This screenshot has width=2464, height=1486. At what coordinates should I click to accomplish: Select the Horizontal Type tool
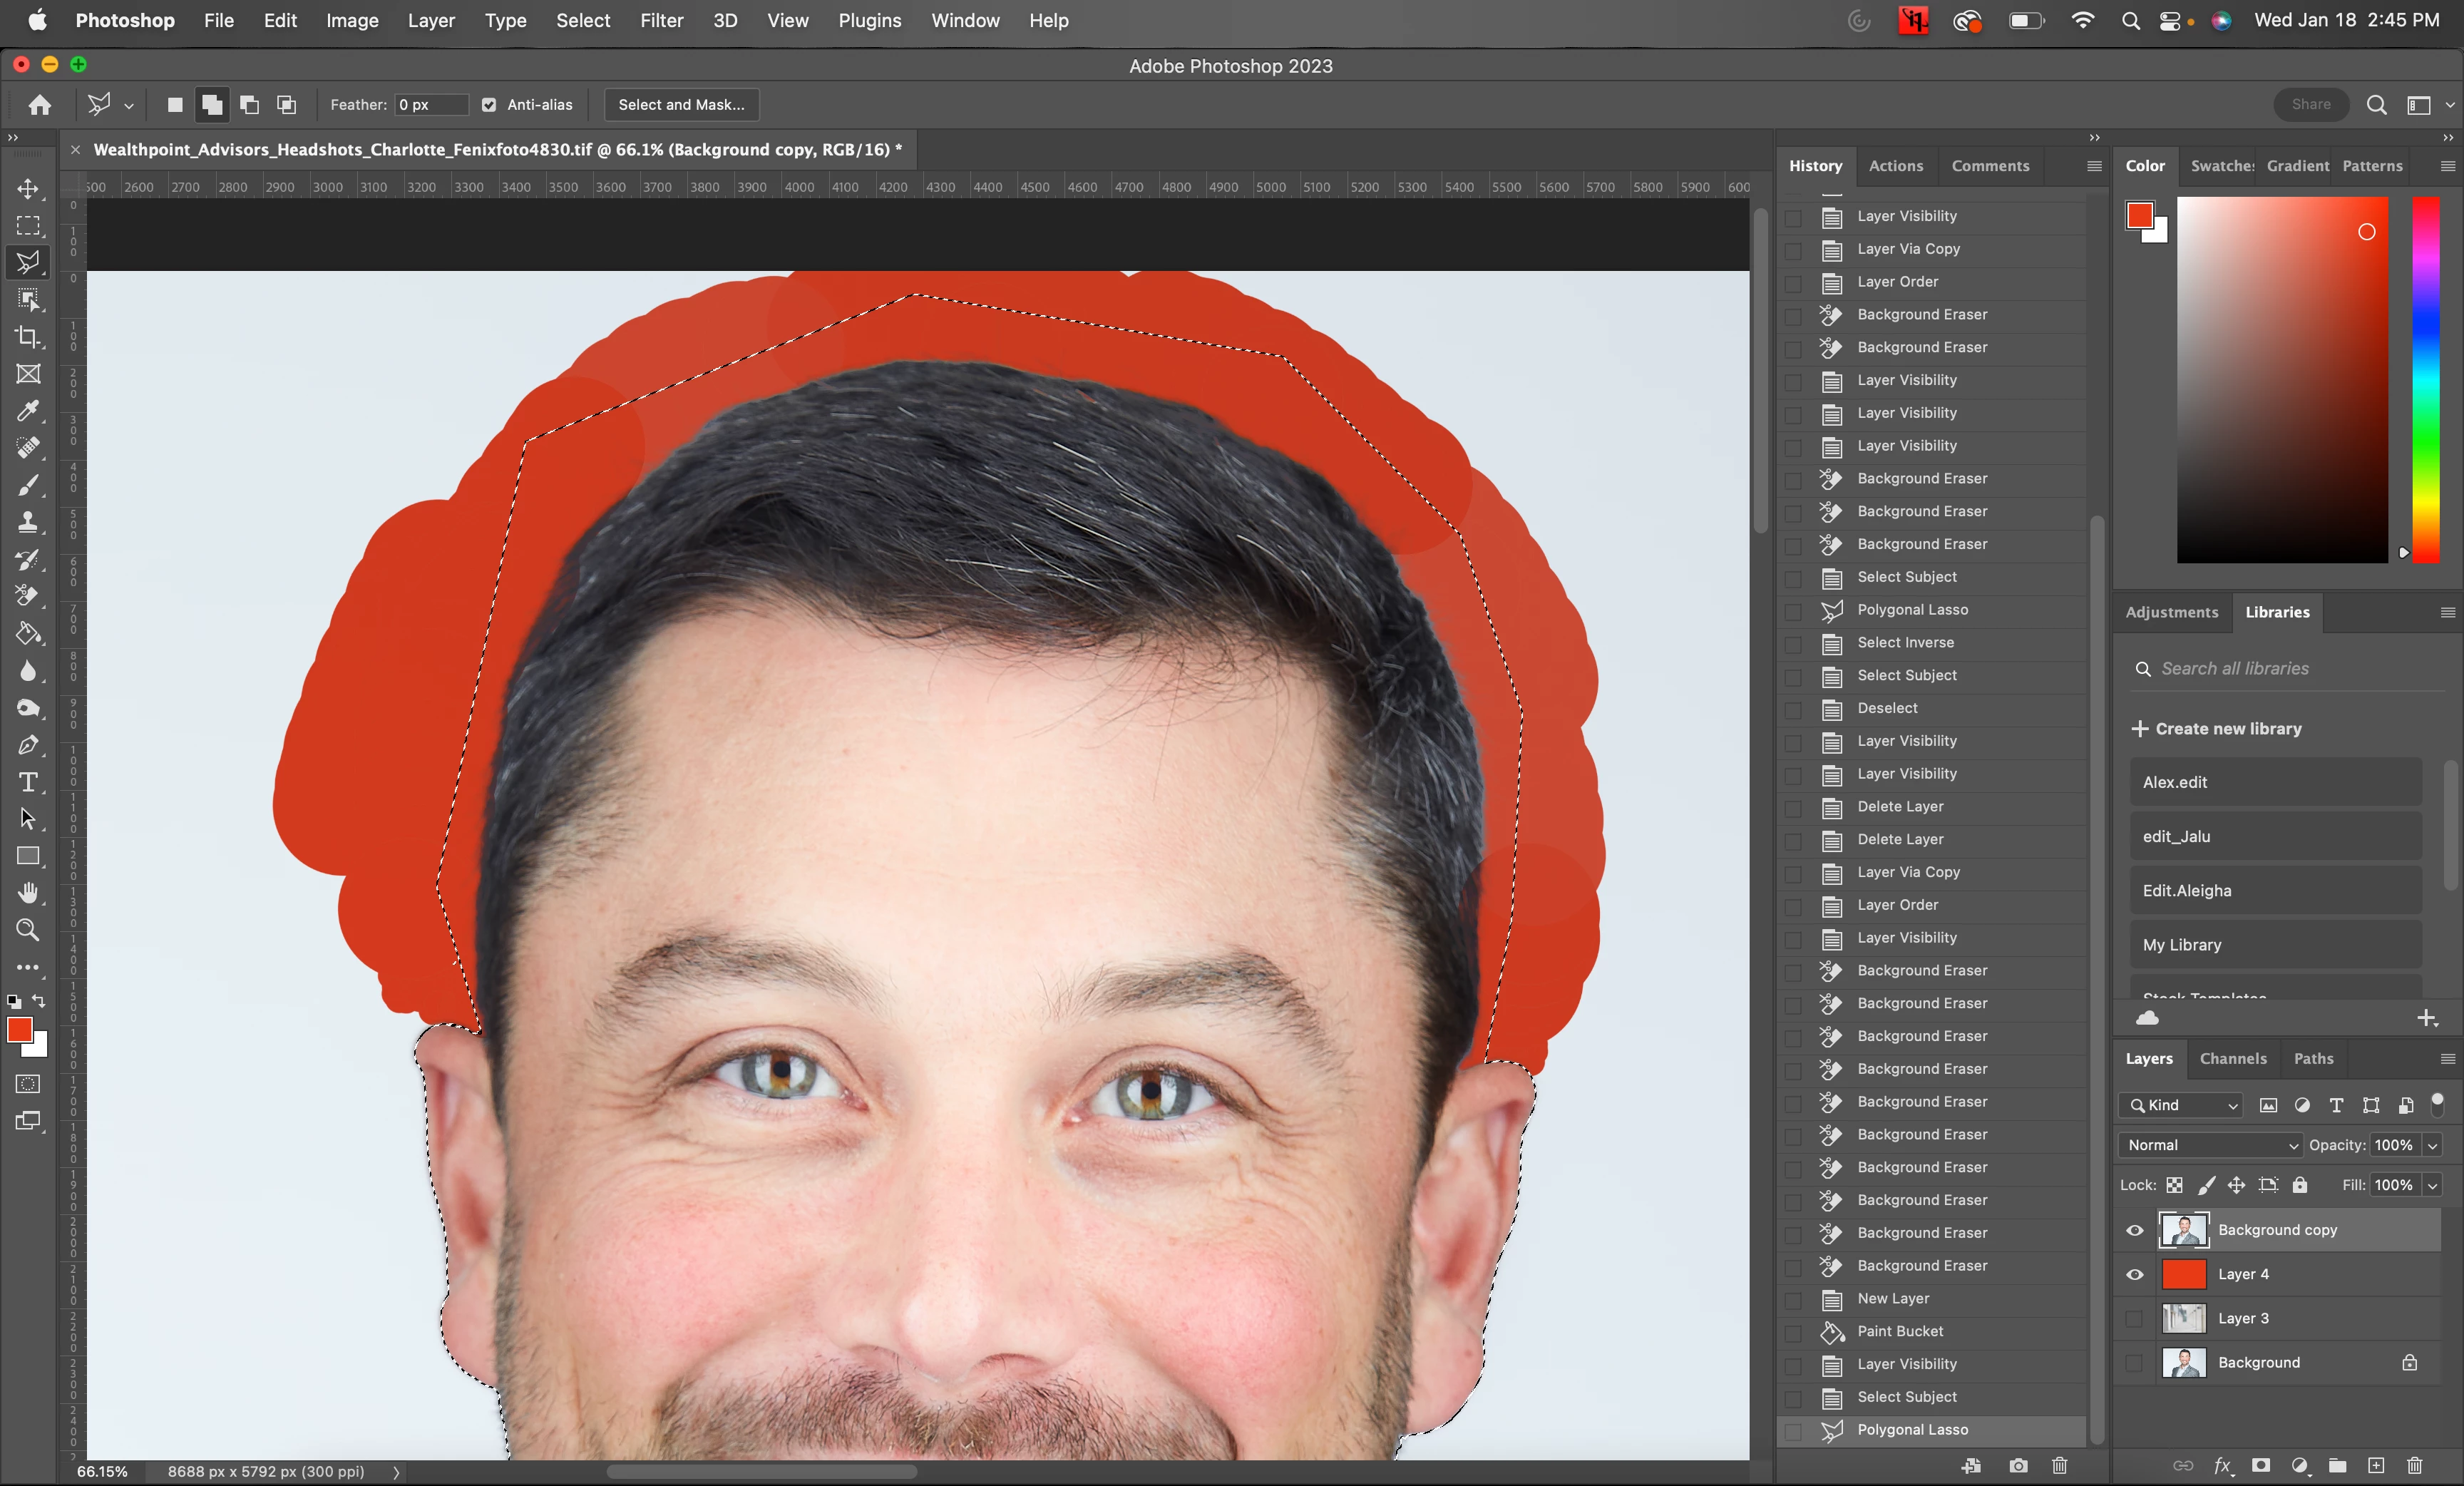tap(28, 782)
